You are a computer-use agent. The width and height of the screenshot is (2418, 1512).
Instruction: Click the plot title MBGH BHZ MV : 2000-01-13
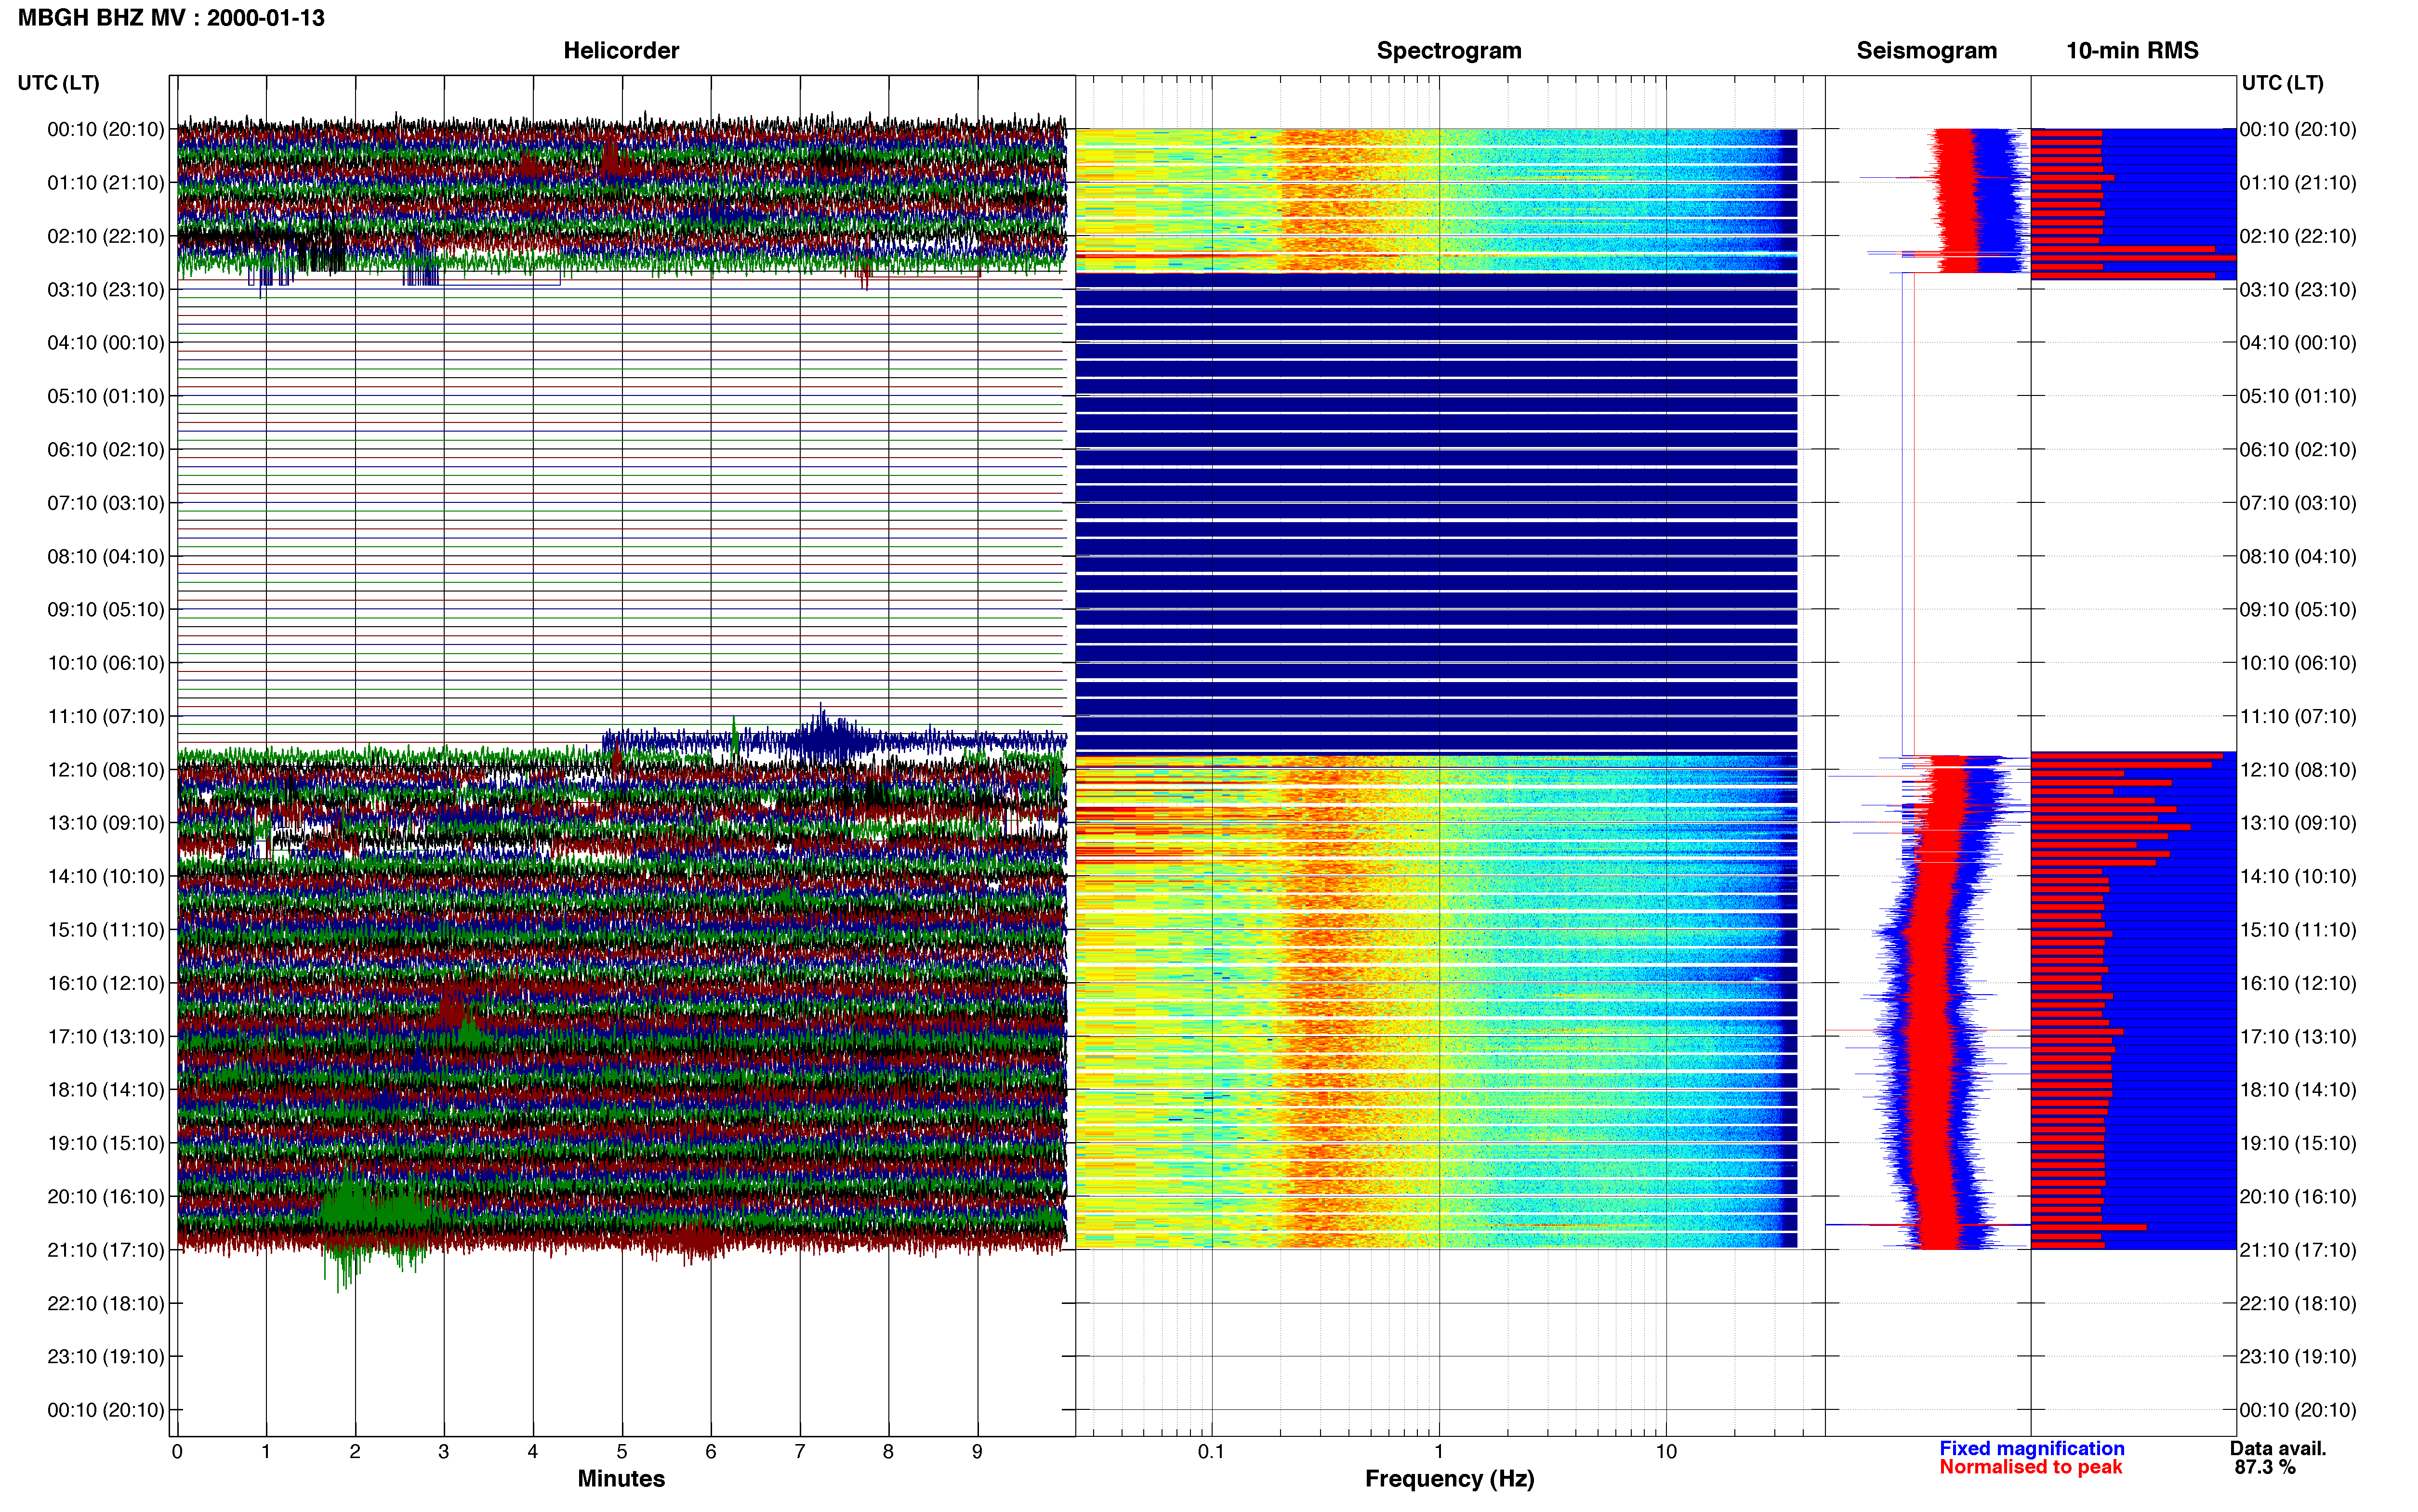(171, 18)
